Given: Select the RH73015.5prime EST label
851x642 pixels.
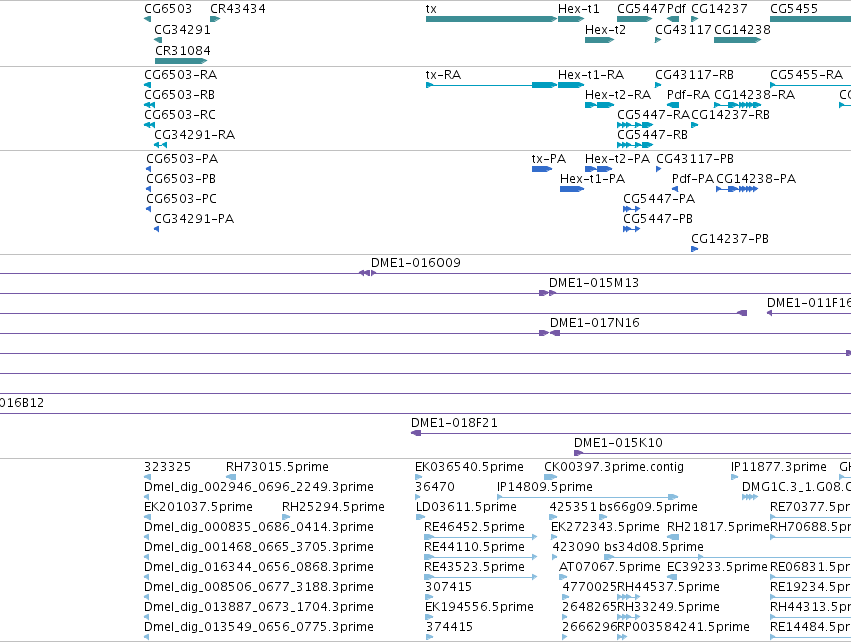Looking at the screenshot, I should pyautogui.click(x=277, y=467).
